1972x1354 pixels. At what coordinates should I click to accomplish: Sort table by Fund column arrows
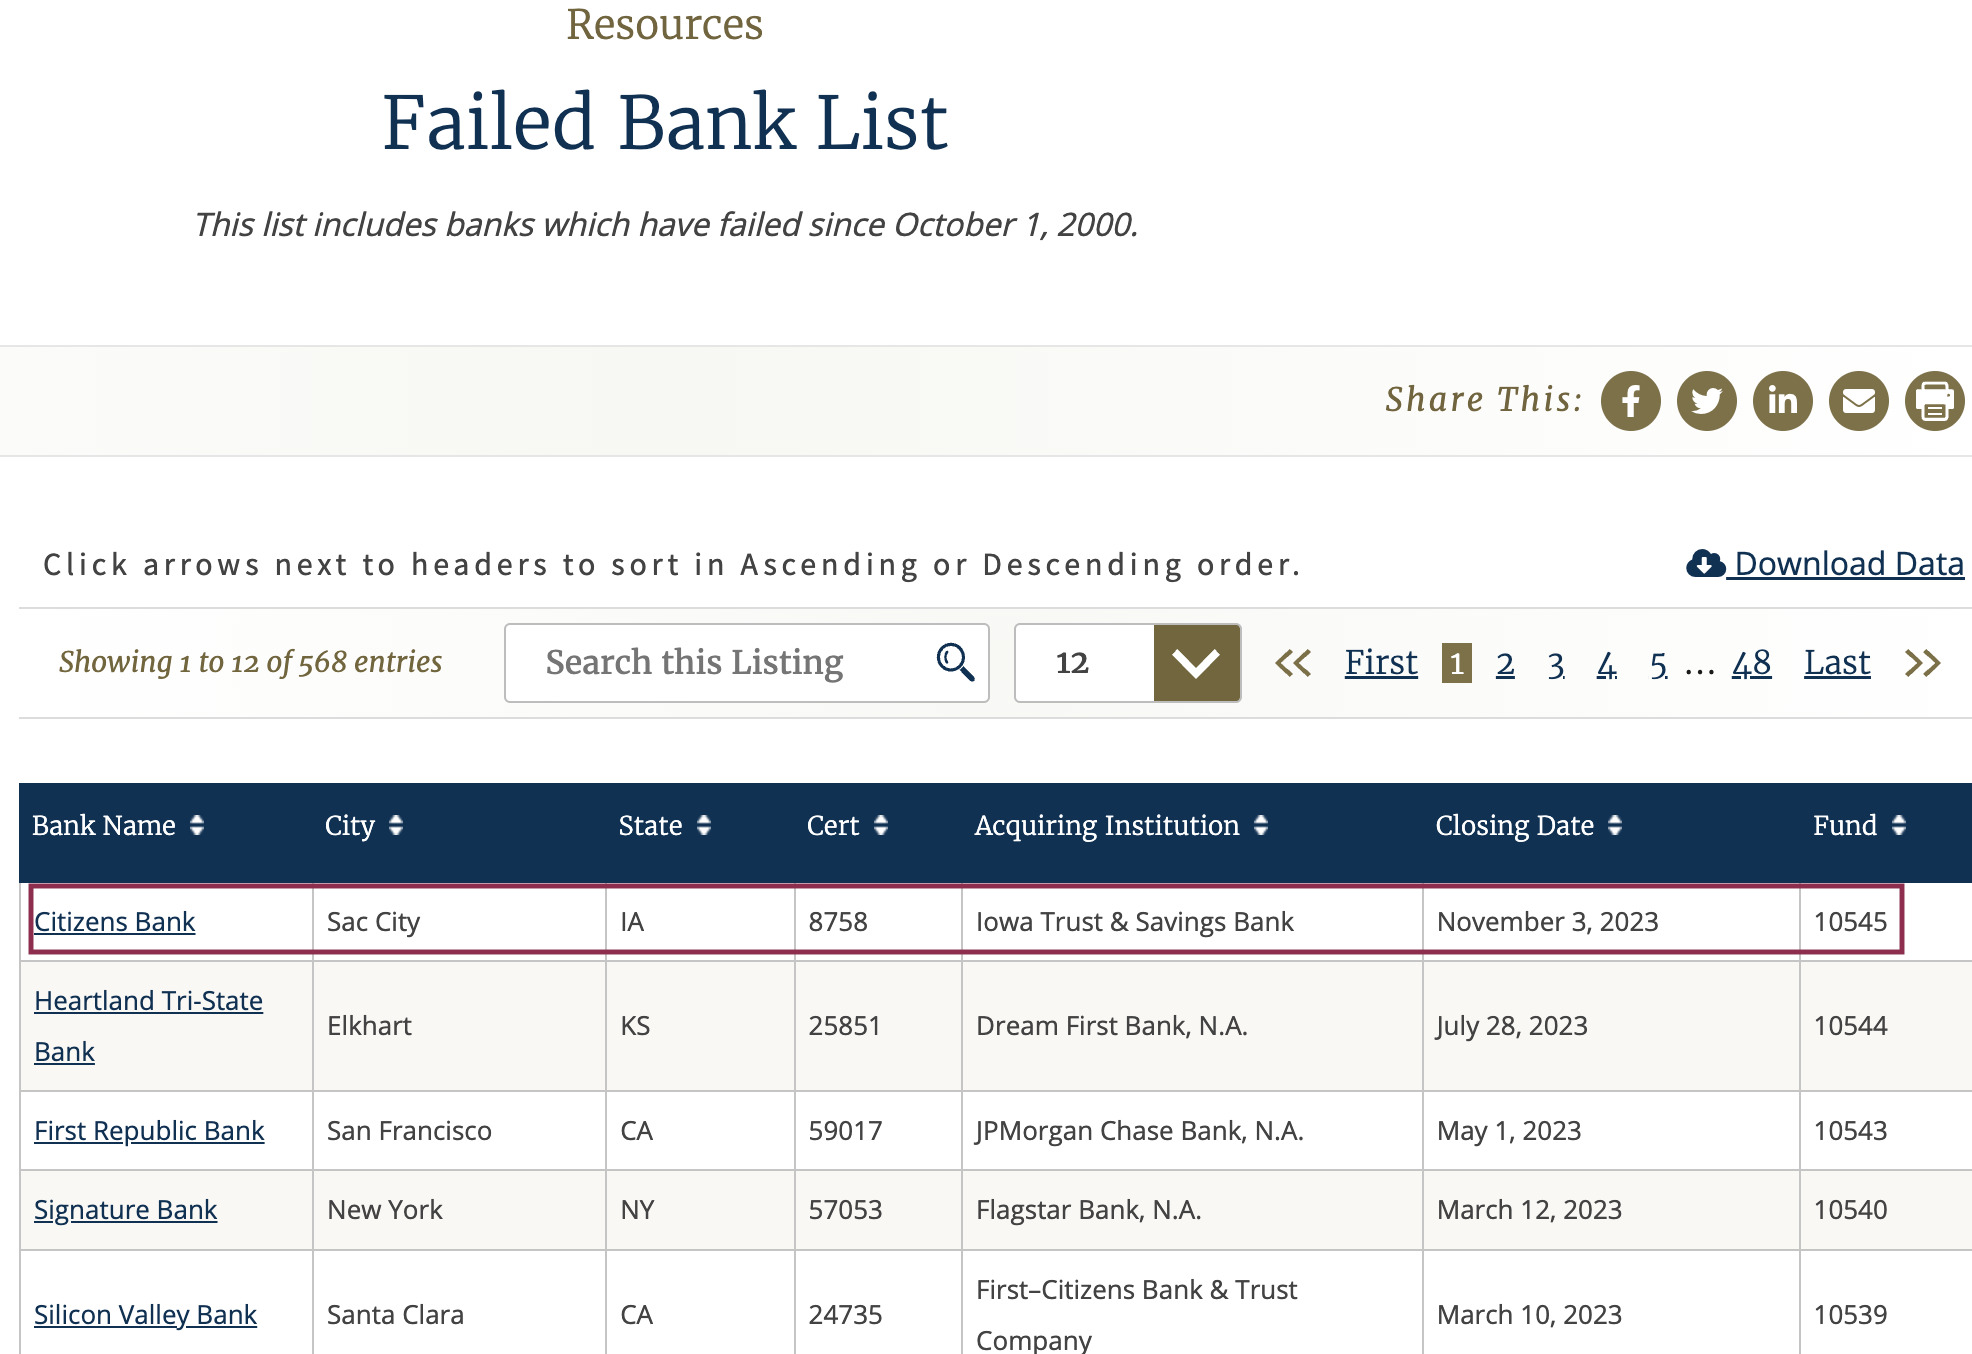point(1899,825)
